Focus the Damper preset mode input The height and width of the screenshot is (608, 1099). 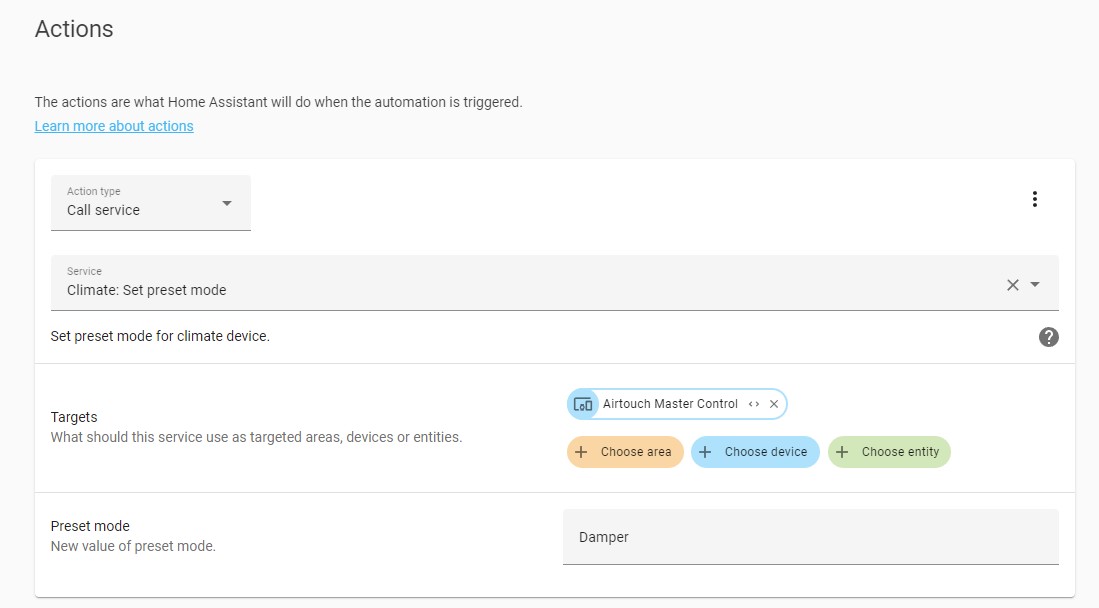(810, 537)
